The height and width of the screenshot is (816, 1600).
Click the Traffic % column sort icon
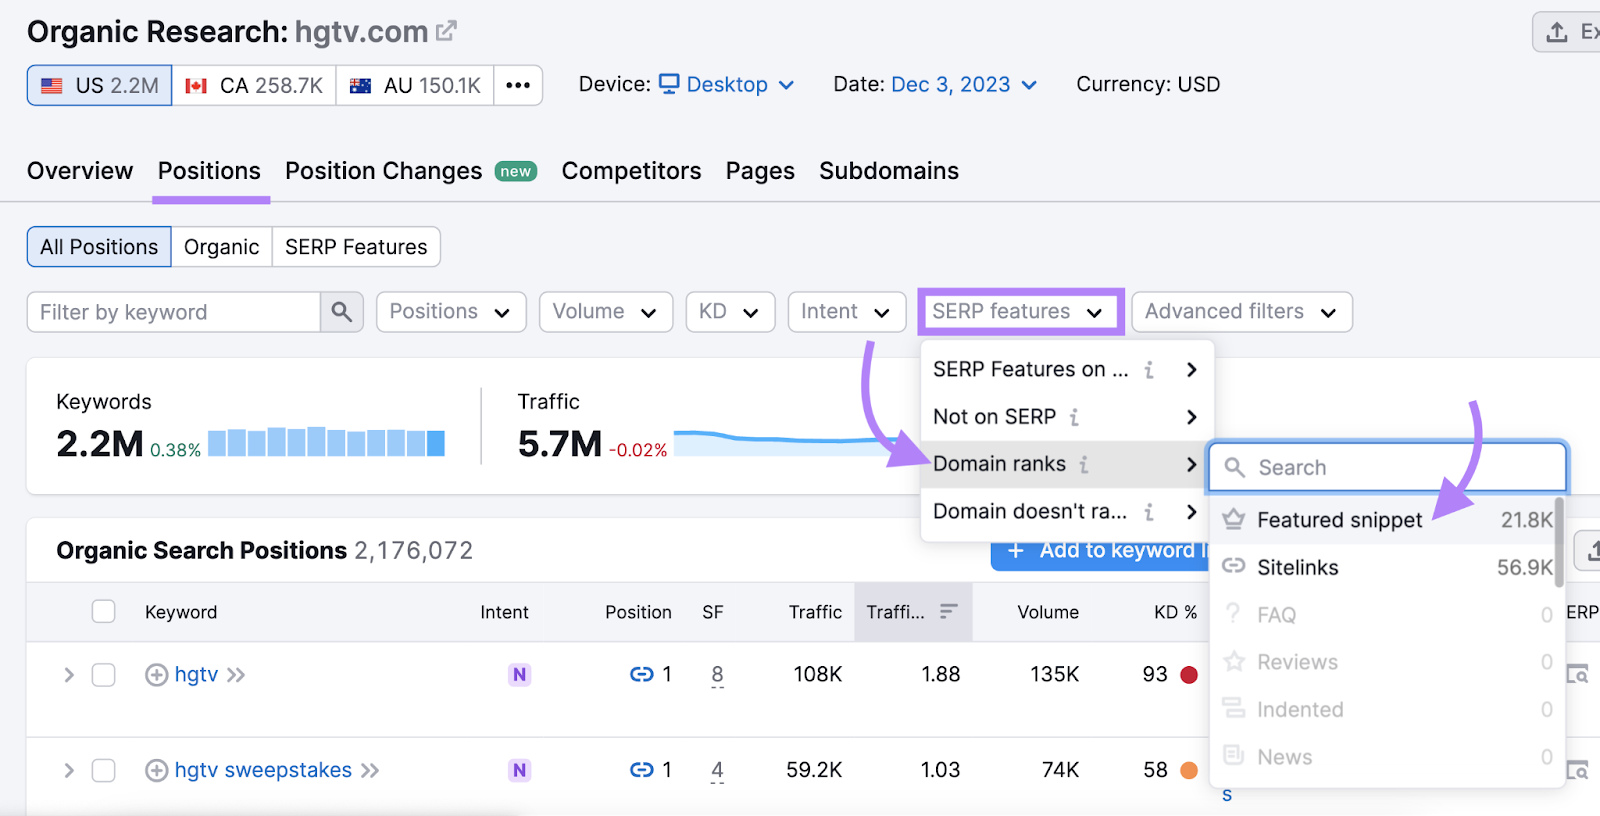click(x=948, y=612)
